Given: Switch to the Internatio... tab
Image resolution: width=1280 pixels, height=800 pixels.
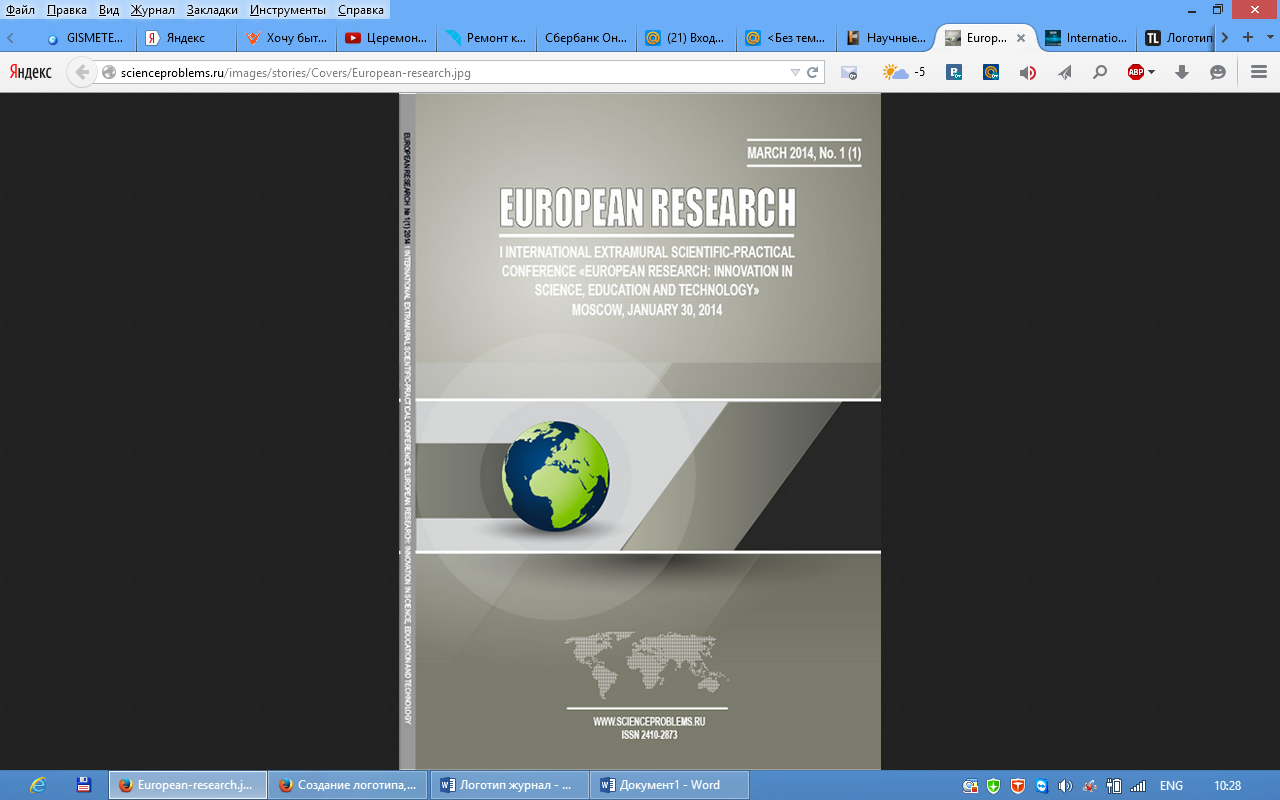Looking at the screenshot, I should click(1085, 38).
